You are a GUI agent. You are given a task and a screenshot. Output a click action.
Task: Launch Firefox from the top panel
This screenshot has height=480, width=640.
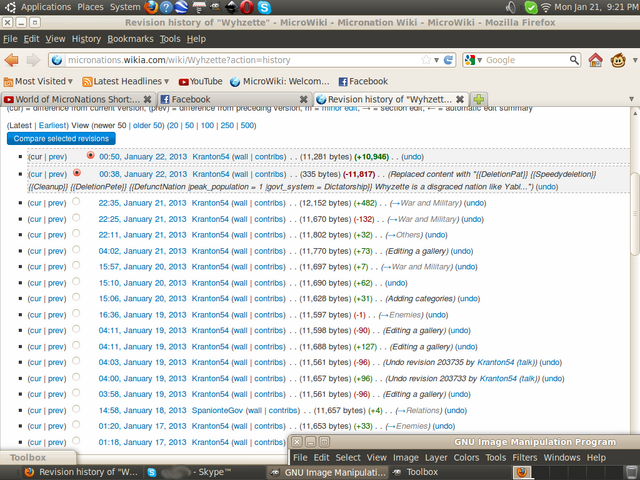click(151, 7)
